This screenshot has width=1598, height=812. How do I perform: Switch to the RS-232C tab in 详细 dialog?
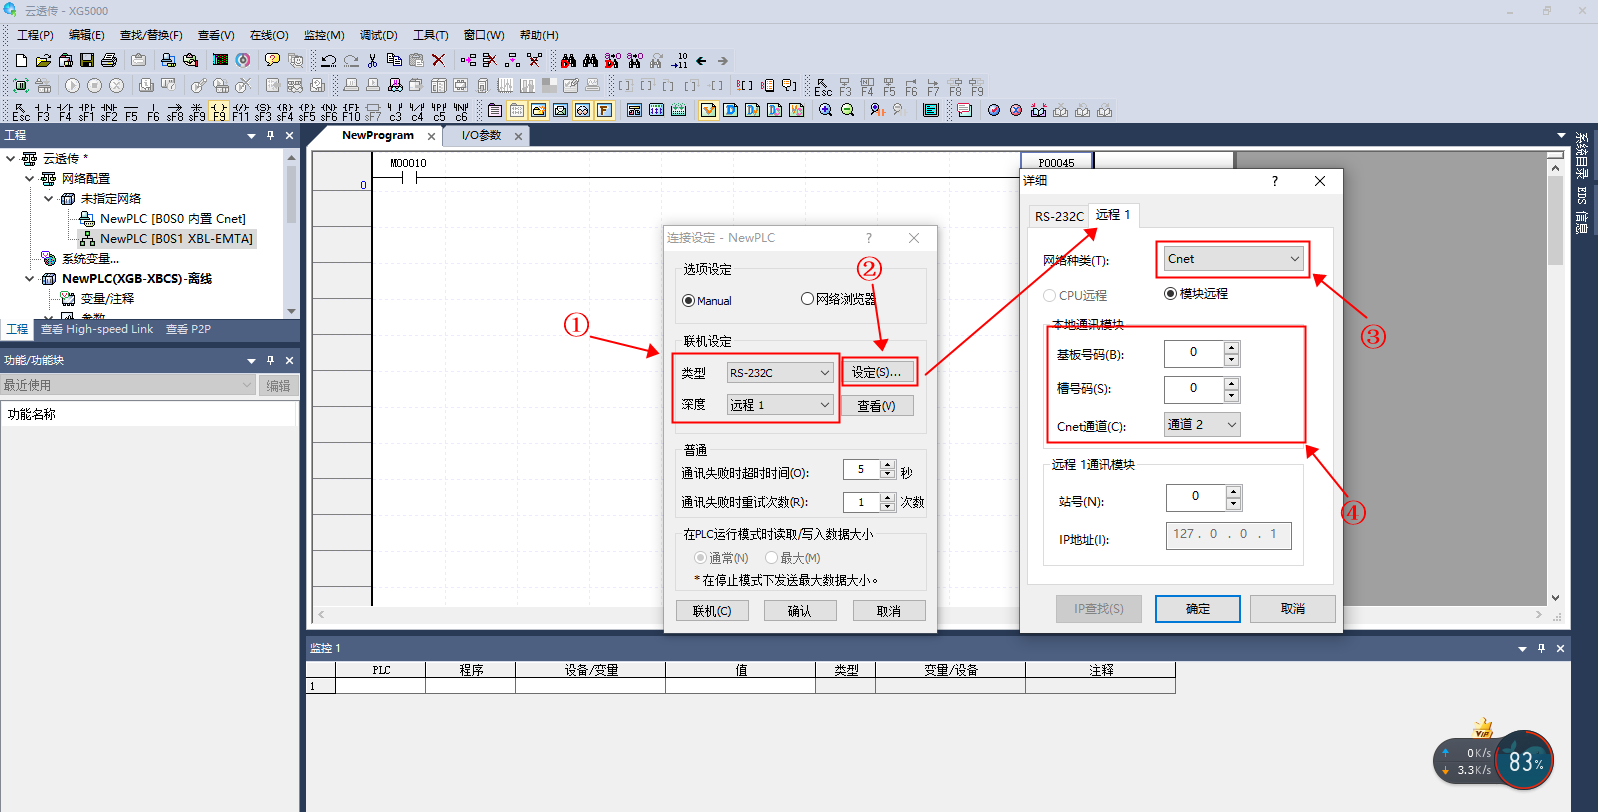point(1058,216)
